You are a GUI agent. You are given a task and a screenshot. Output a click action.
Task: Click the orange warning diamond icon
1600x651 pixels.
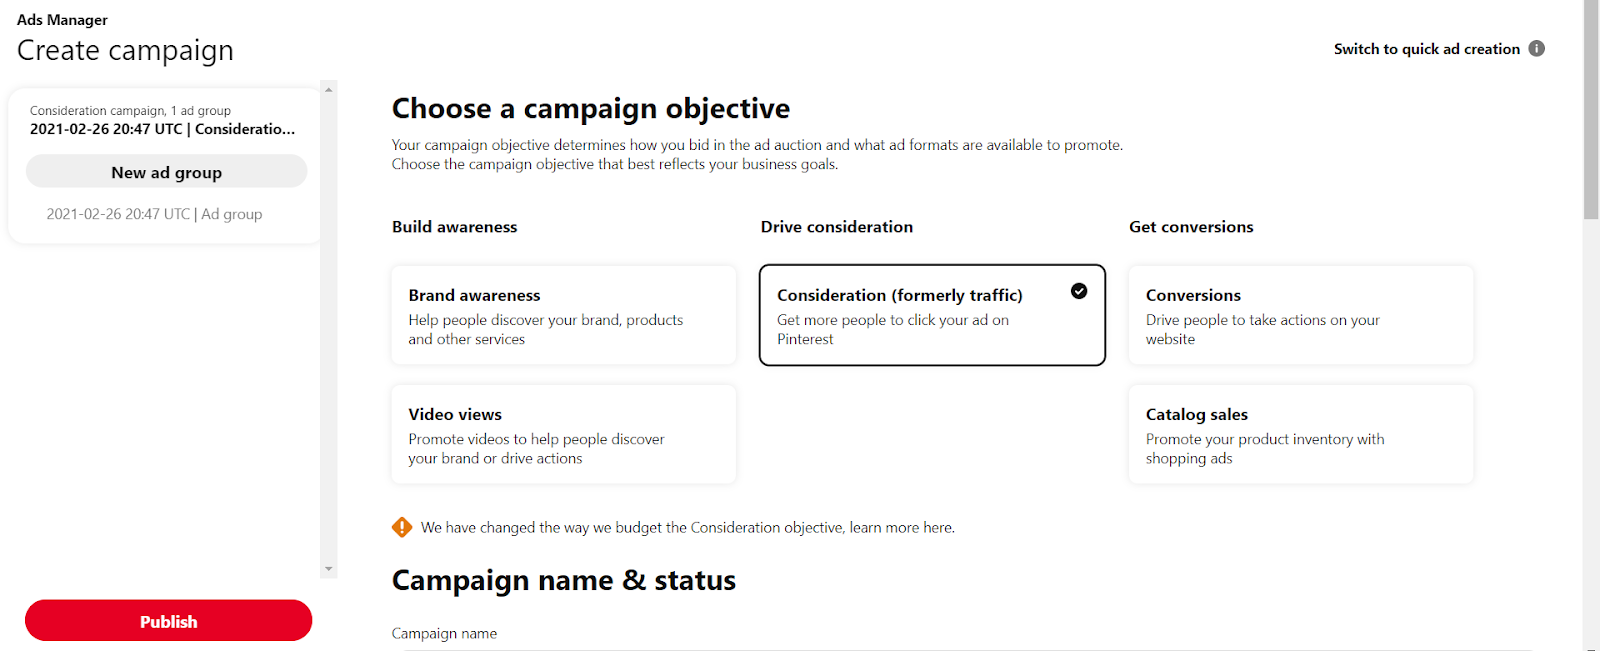tap(402, 527)
